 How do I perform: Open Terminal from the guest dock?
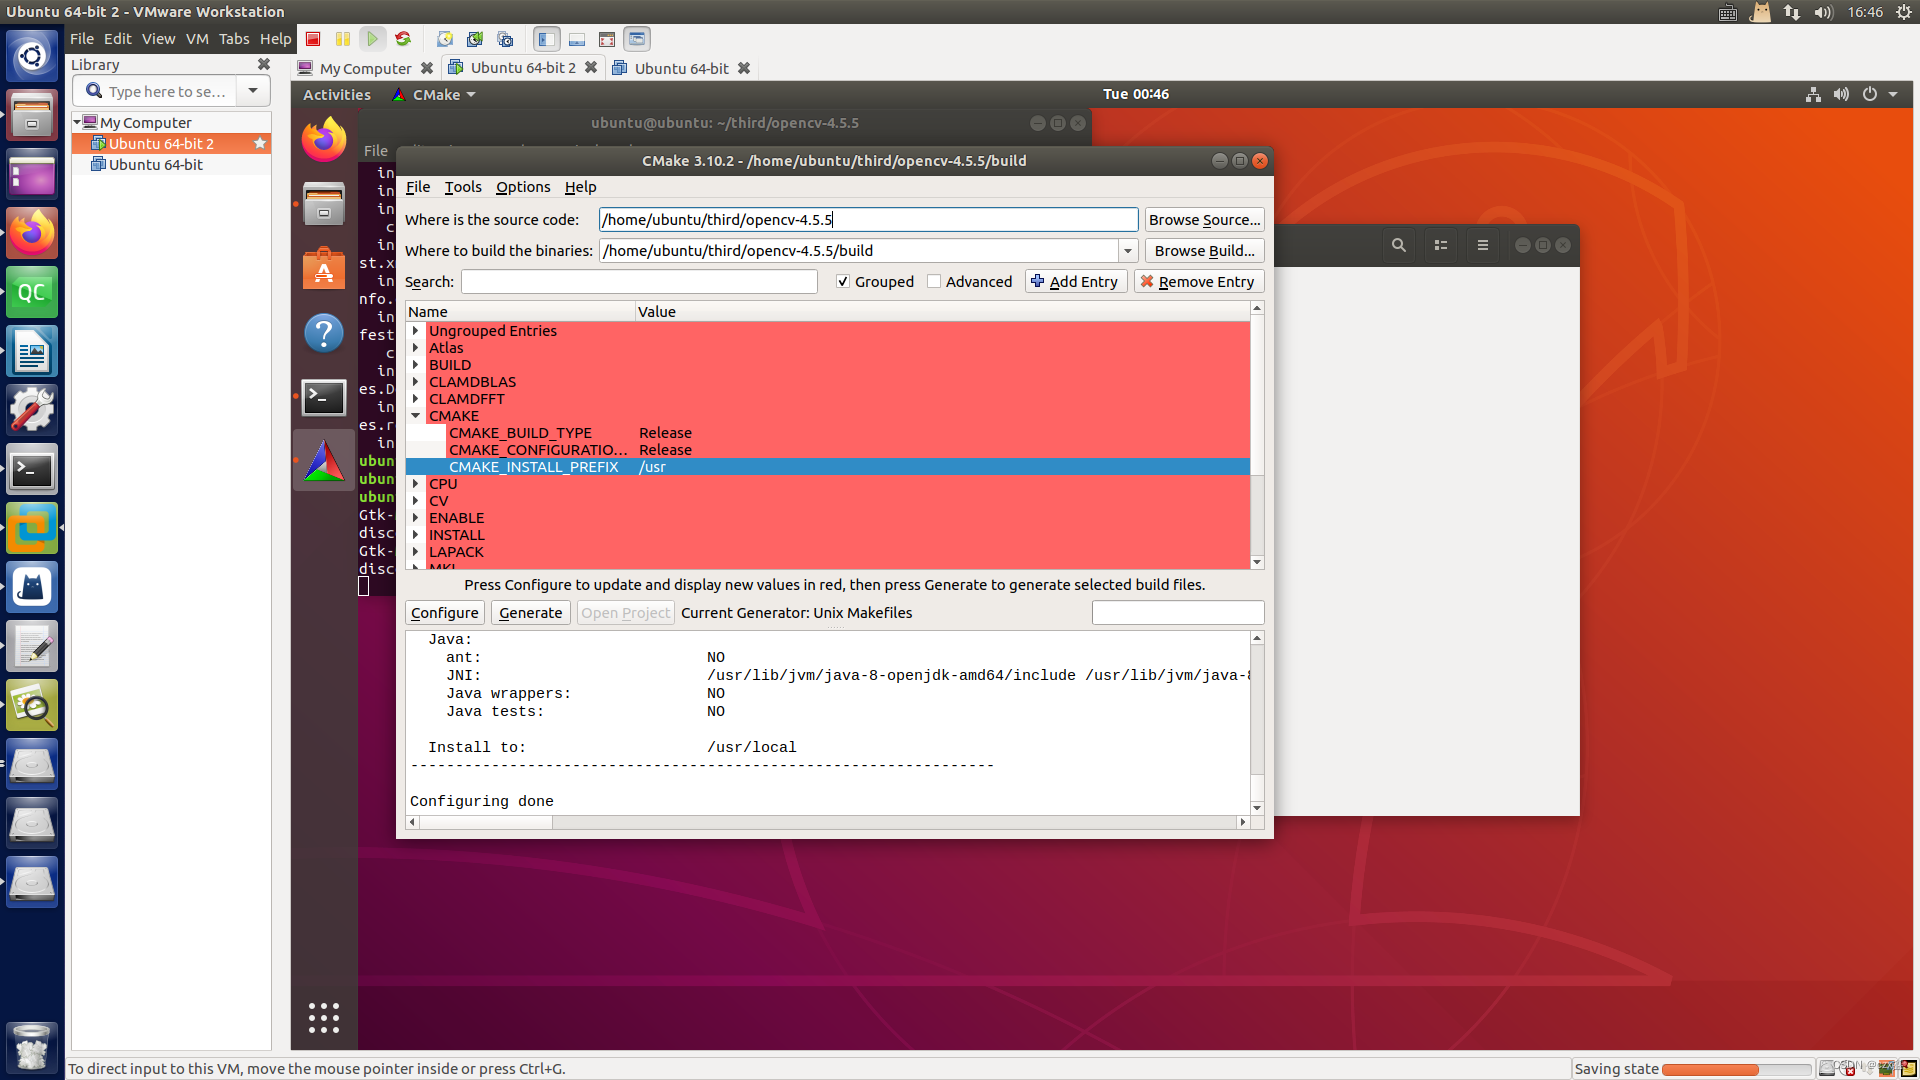(x=324, y=397)
